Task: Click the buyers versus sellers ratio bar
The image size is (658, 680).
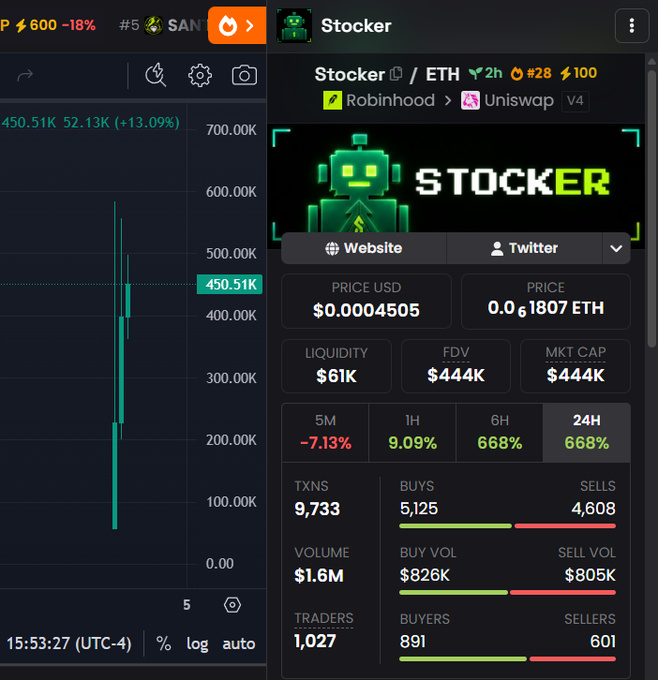Action: [x=507, y=659]
